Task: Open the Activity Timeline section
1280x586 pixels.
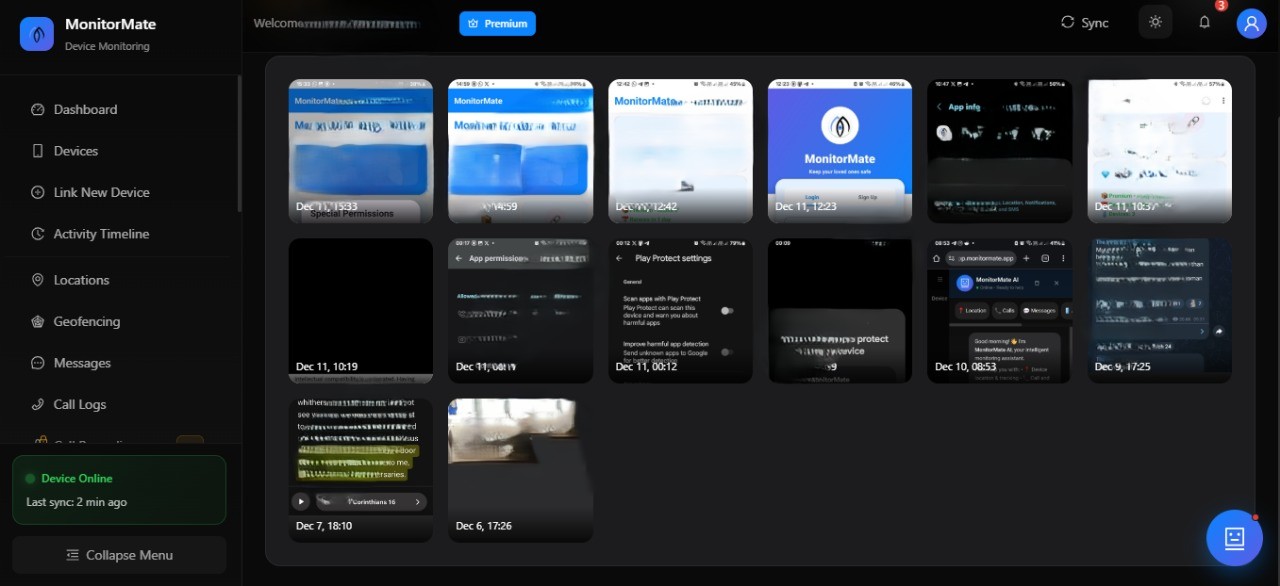Action: (x=101, y=234)
